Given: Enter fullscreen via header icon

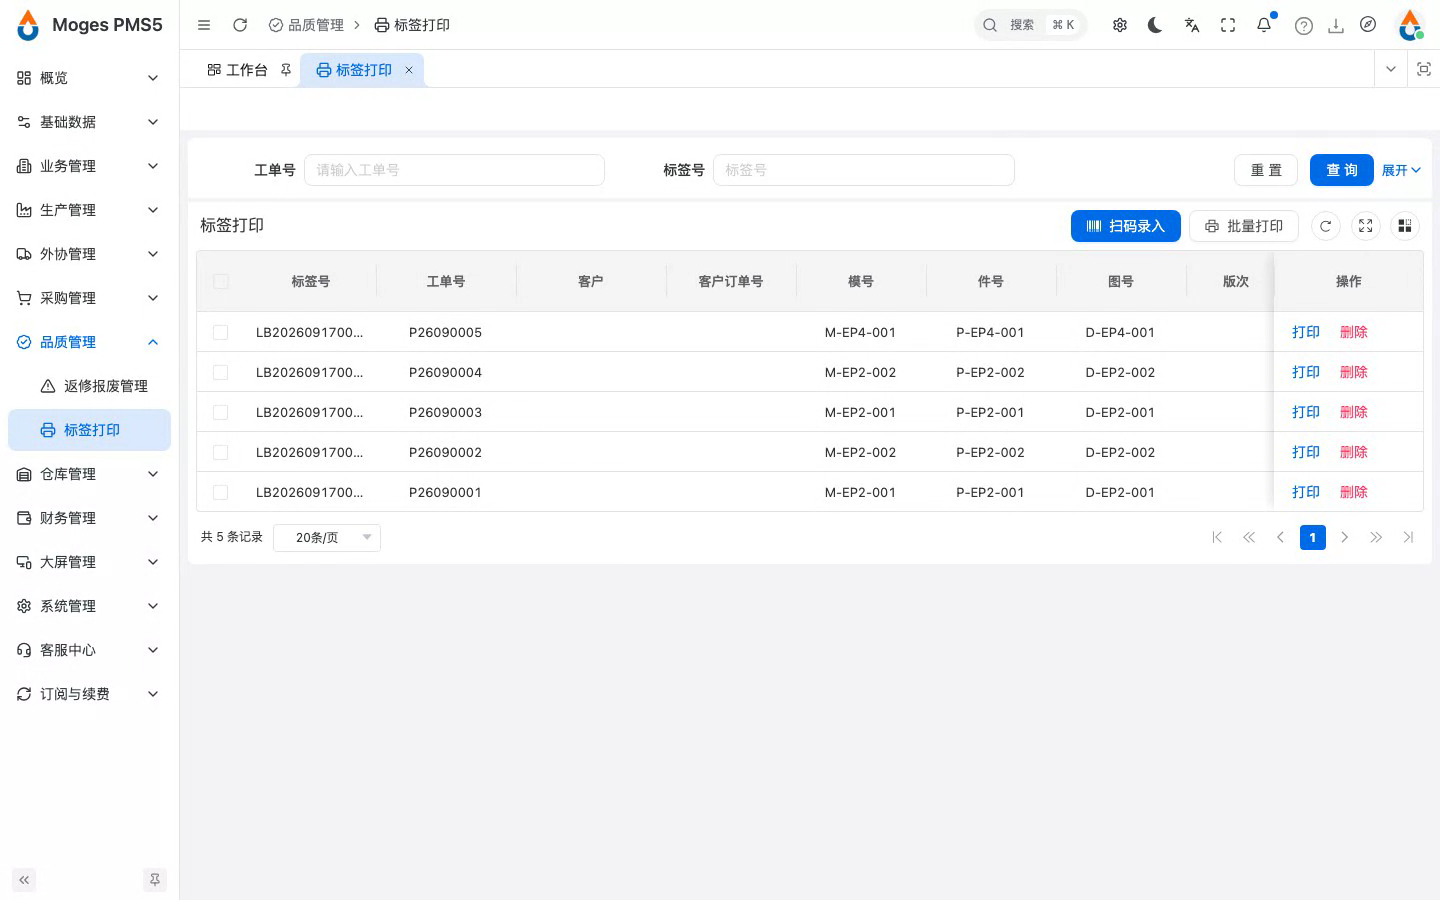Looking at the screenshot, I should pyautogui.click(x=1228, y=25).
